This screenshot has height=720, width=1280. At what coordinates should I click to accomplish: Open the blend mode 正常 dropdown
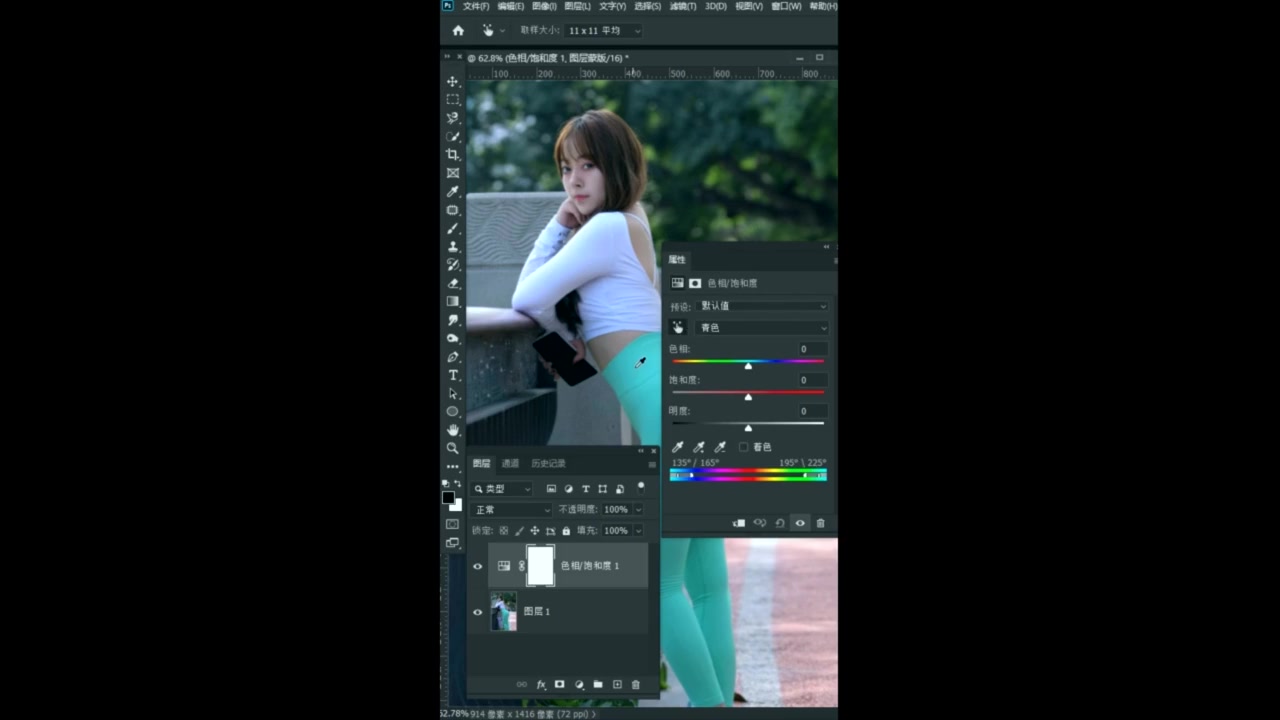click(x=510, y=509)
